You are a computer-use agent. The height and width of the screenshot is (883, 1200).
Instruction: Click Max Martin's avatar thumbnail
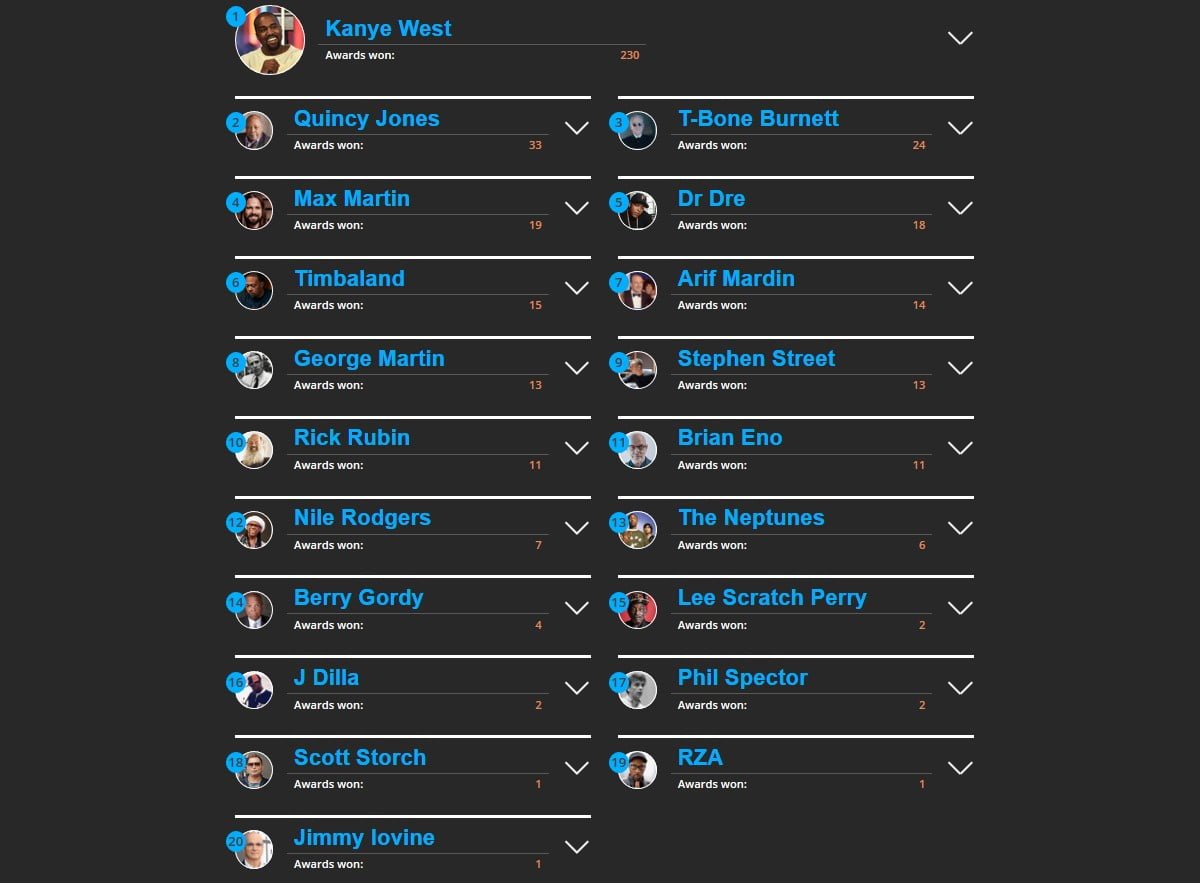[255, 210]
